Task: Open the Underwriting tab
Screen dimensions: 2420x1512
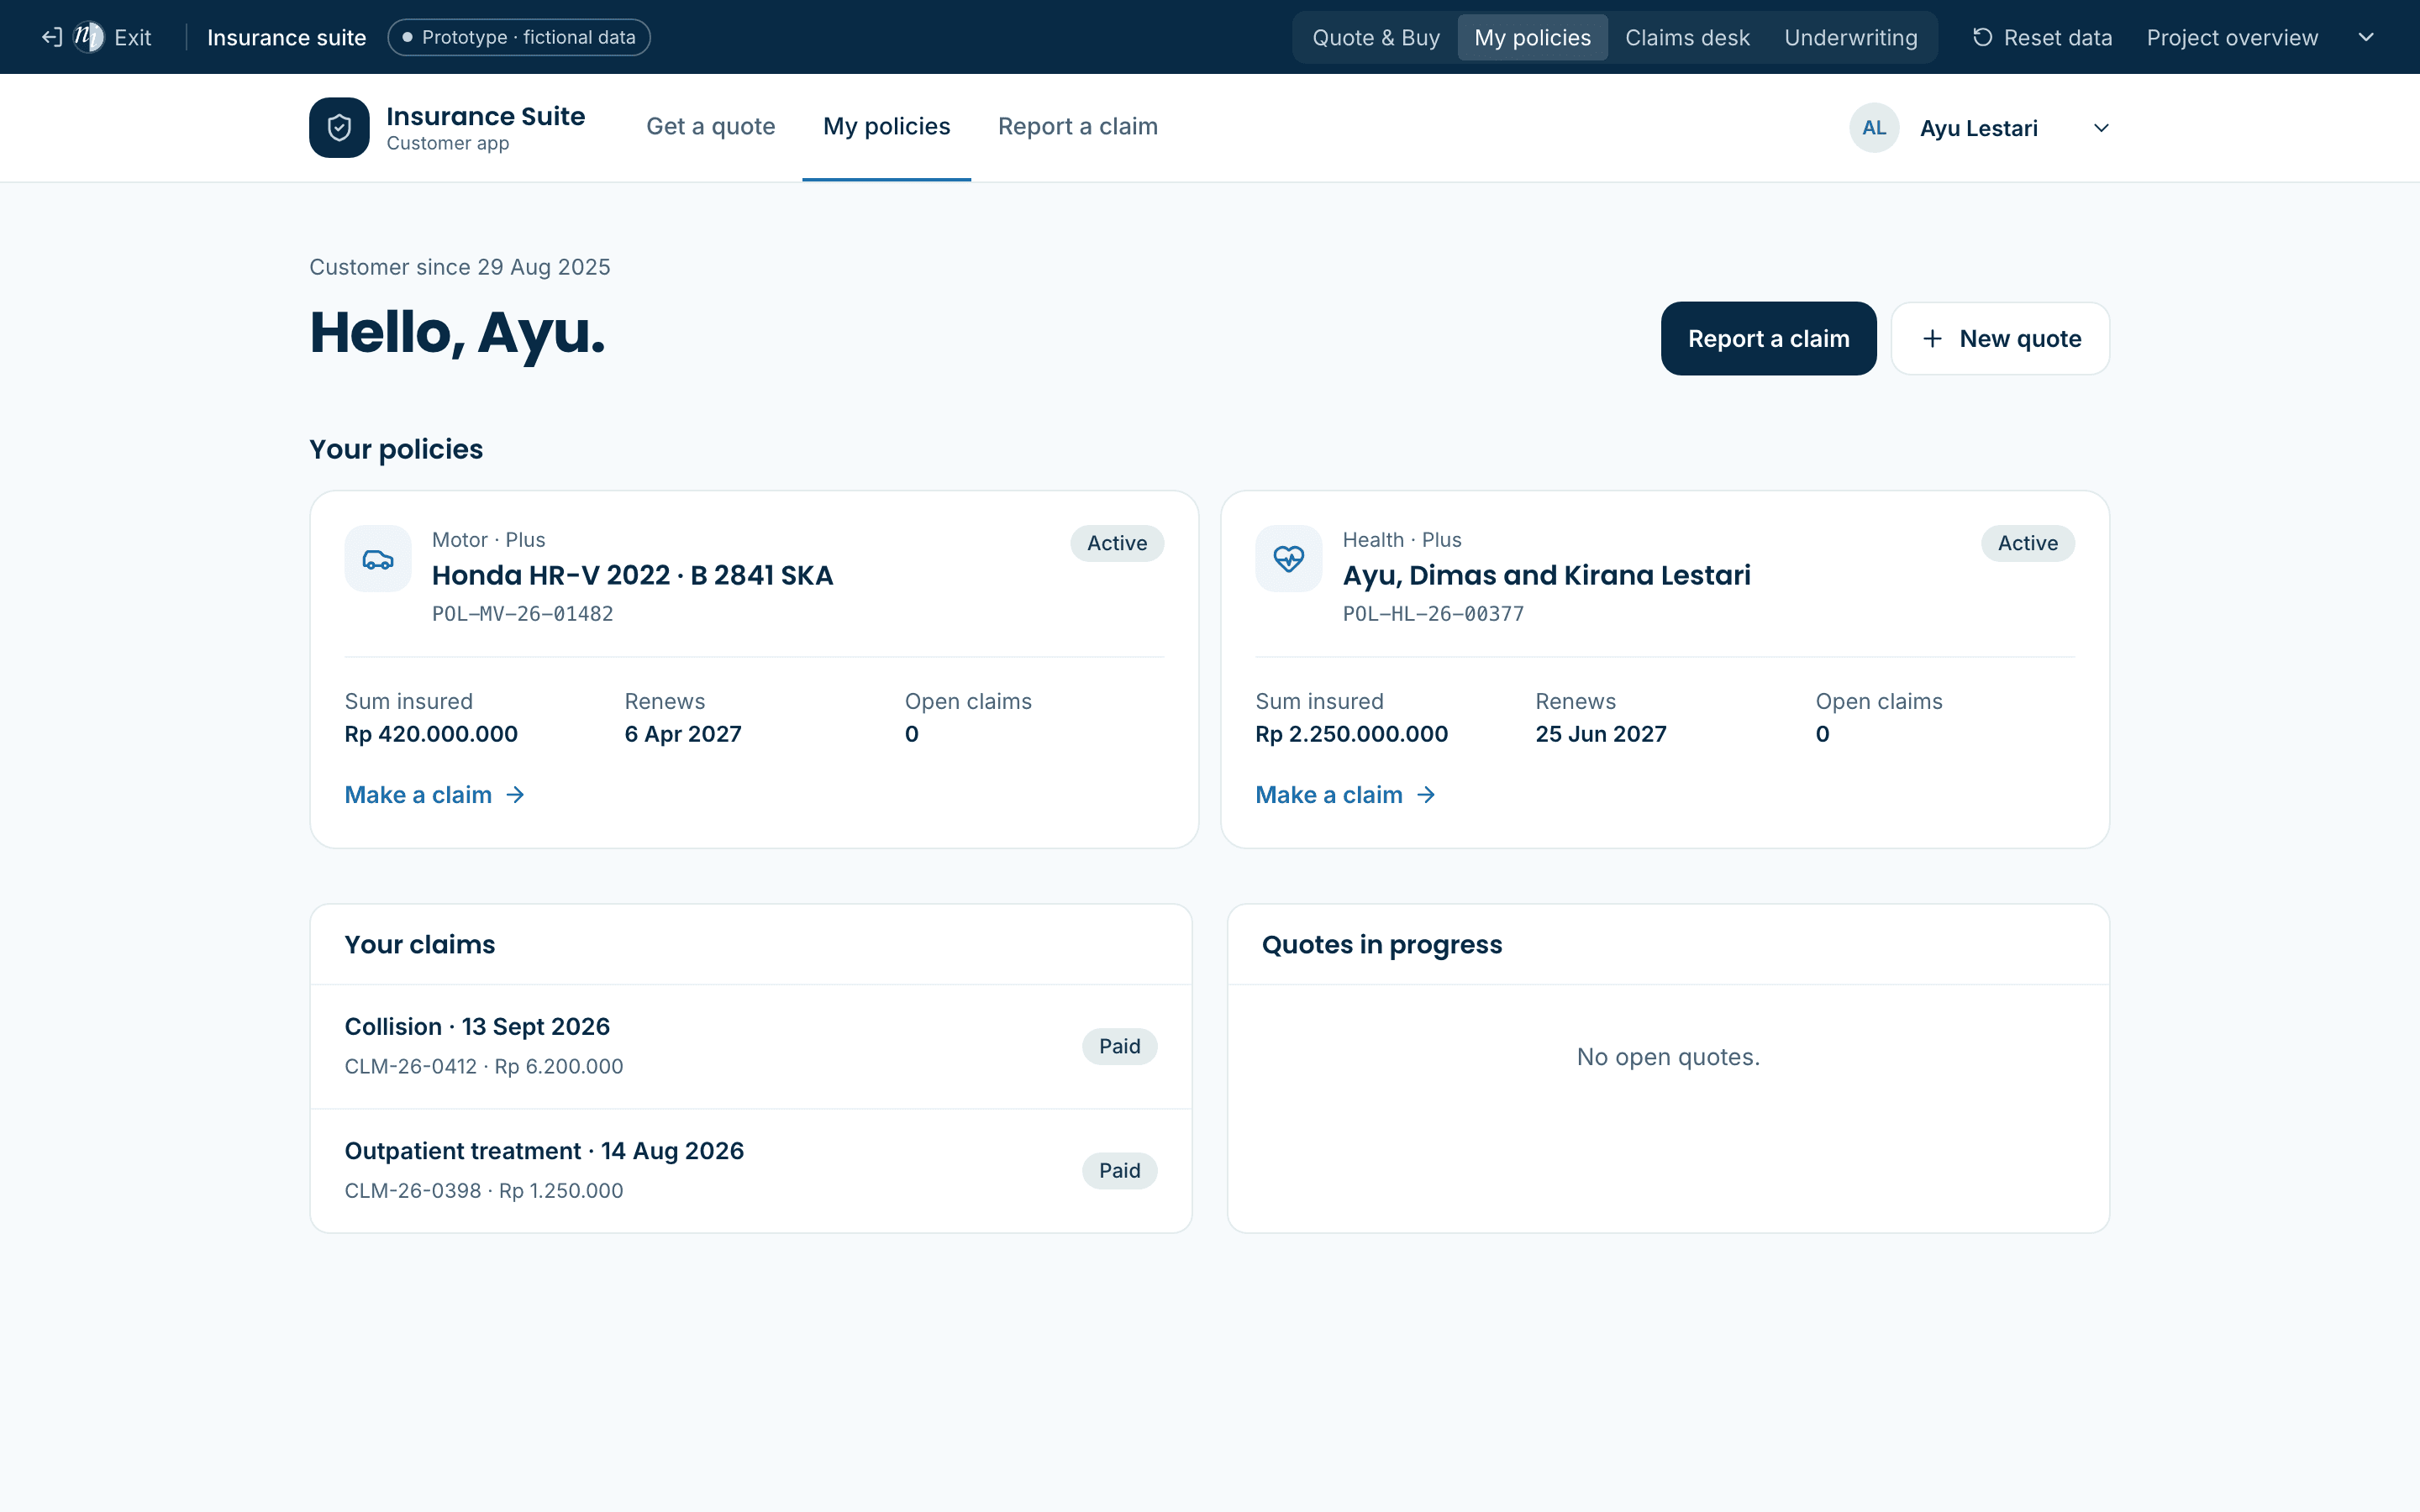Action: (x=1851, y=37)
